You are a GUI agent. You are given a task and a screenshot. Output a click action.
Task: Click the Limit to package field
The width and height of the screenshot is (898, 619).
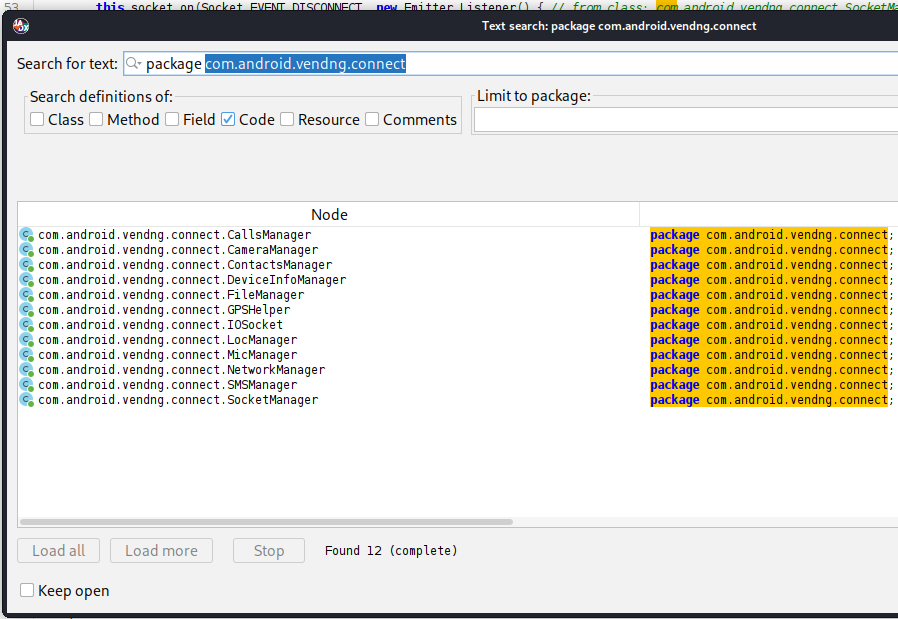(x=686, y=120)
